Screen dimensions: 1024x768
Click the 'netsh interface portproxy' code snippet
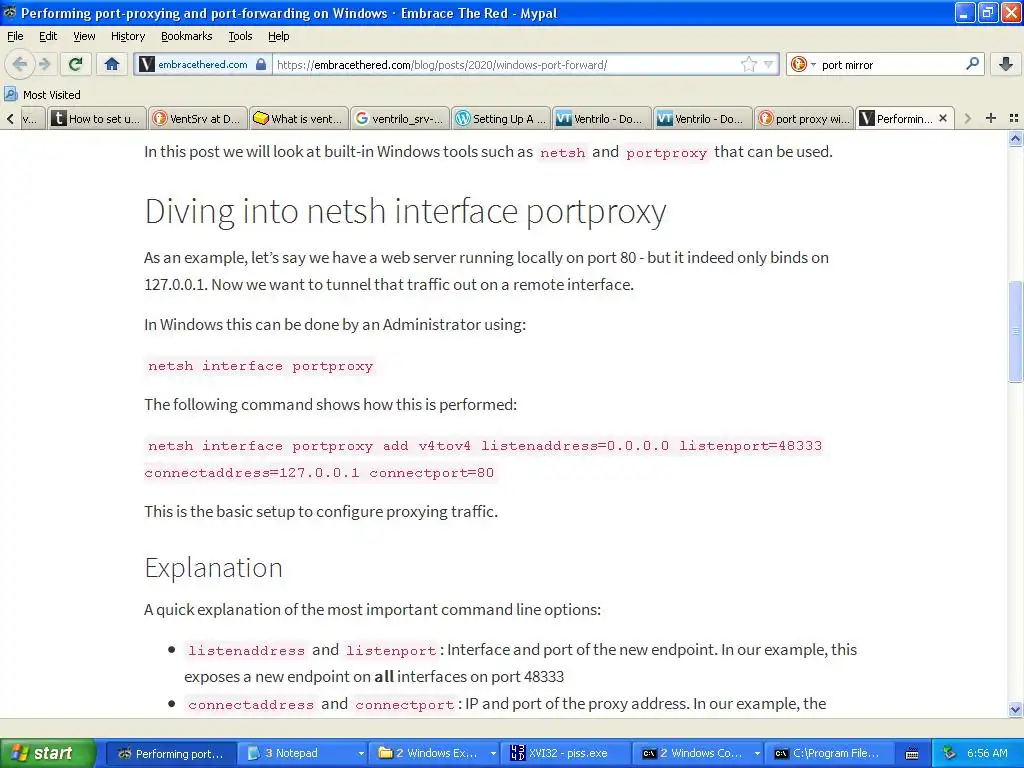[261, 366]
